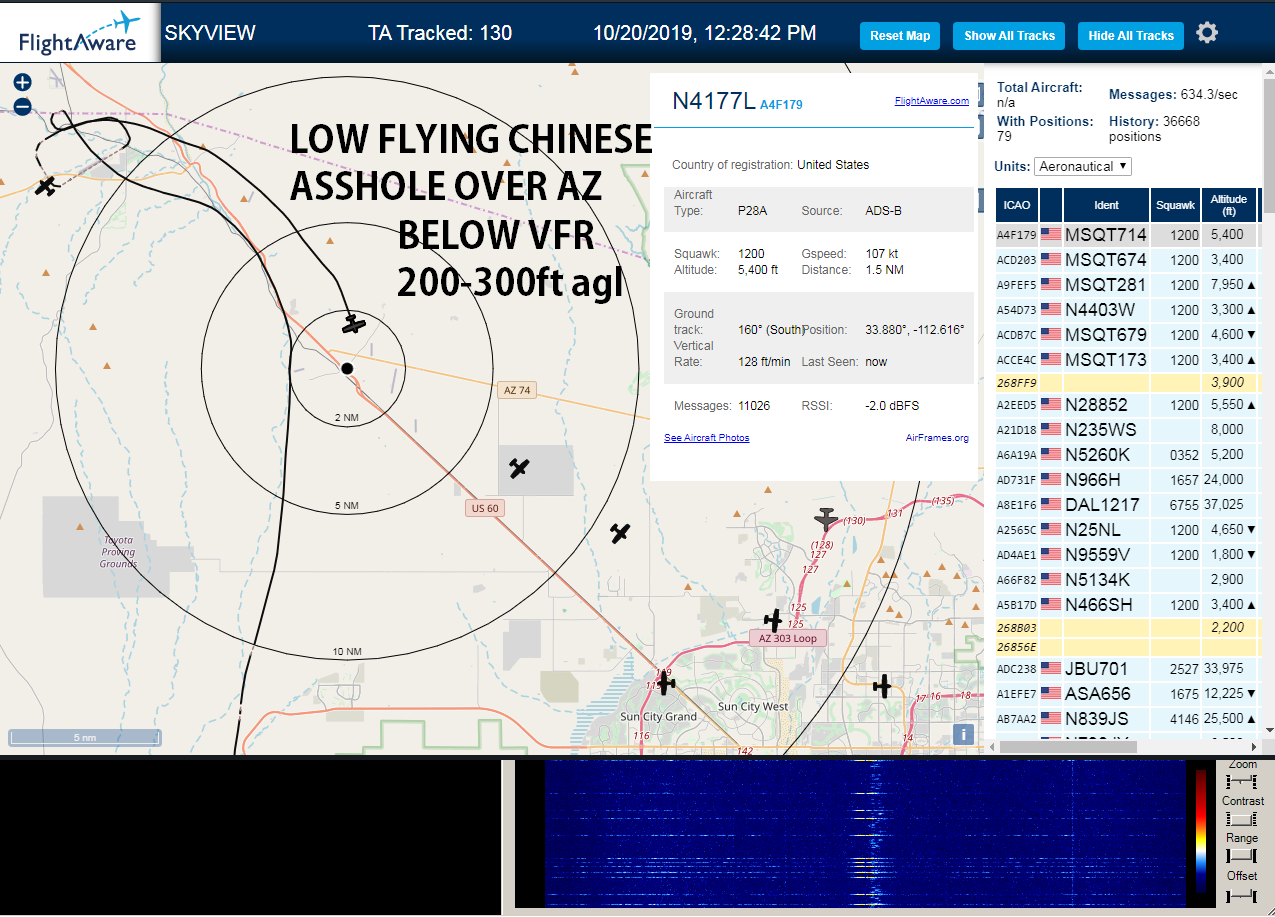Select the aircraft icon east of Sun City West
Image resolution: width=1275 pixels, height=917 pixels.
[882, 686]
